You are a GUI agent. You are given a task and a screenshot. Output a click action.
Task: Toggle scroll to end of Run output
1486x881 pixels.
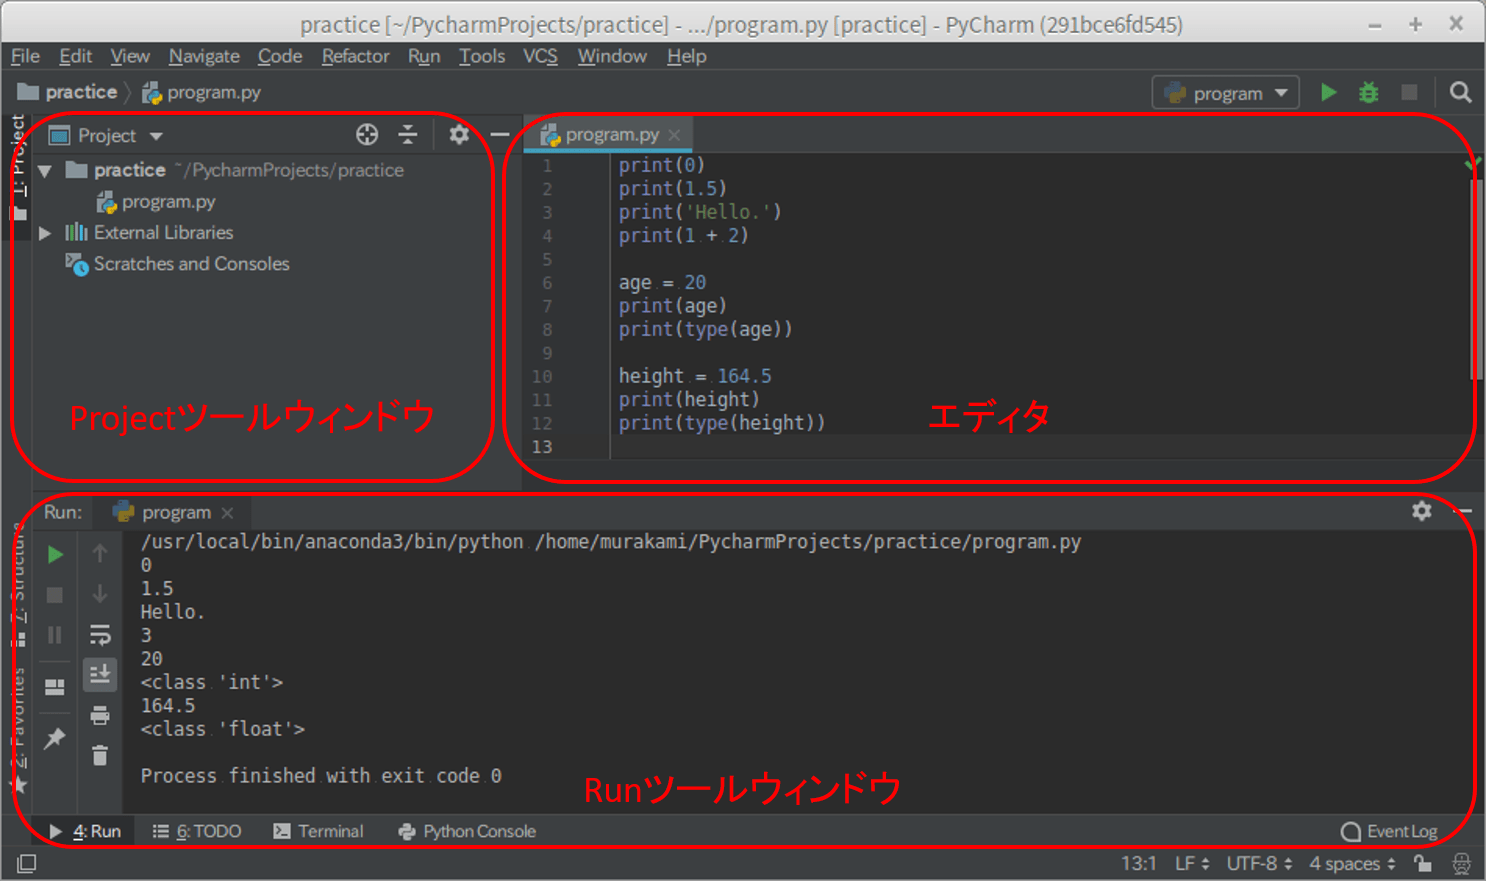pos(100,674)
